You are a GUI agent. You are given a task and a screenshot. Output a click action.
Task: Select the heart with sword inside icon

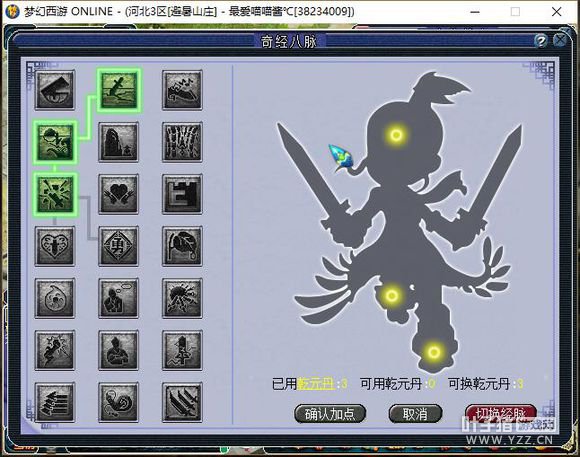(x=55, y=246)
